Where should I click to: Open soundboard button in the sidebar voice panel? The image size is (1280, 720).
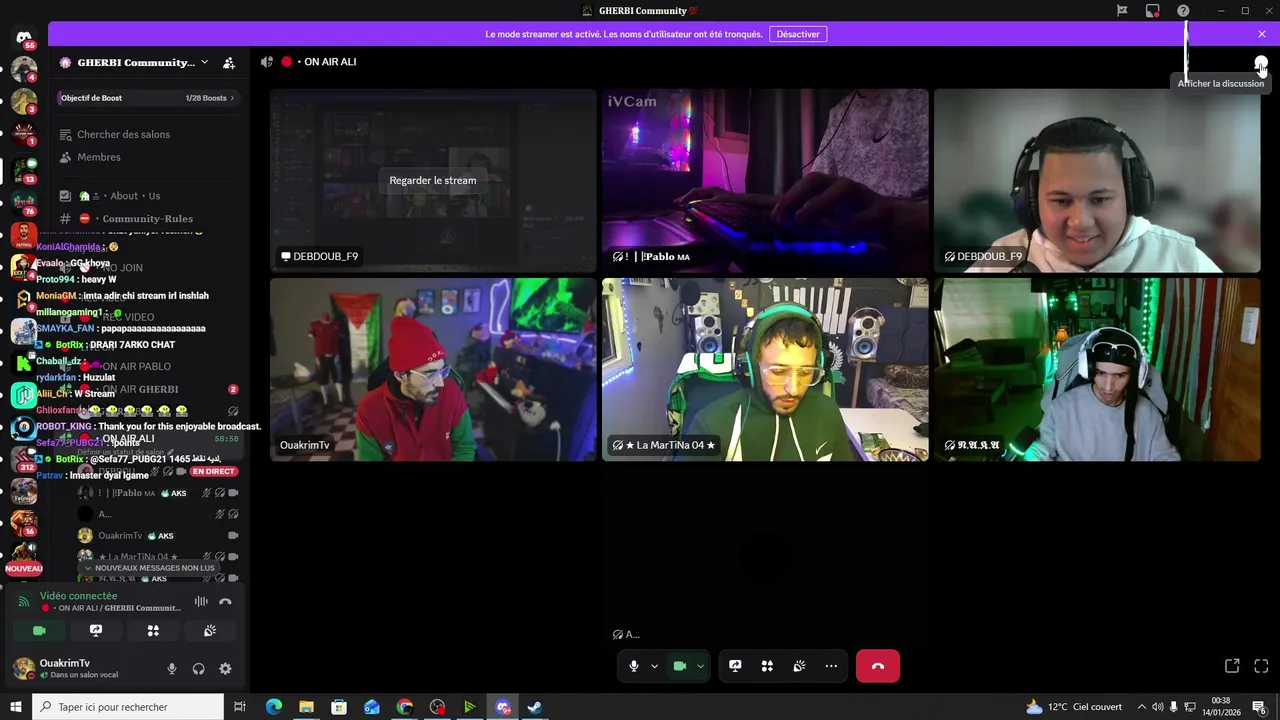pyautogui.click(x=210, y=631)
